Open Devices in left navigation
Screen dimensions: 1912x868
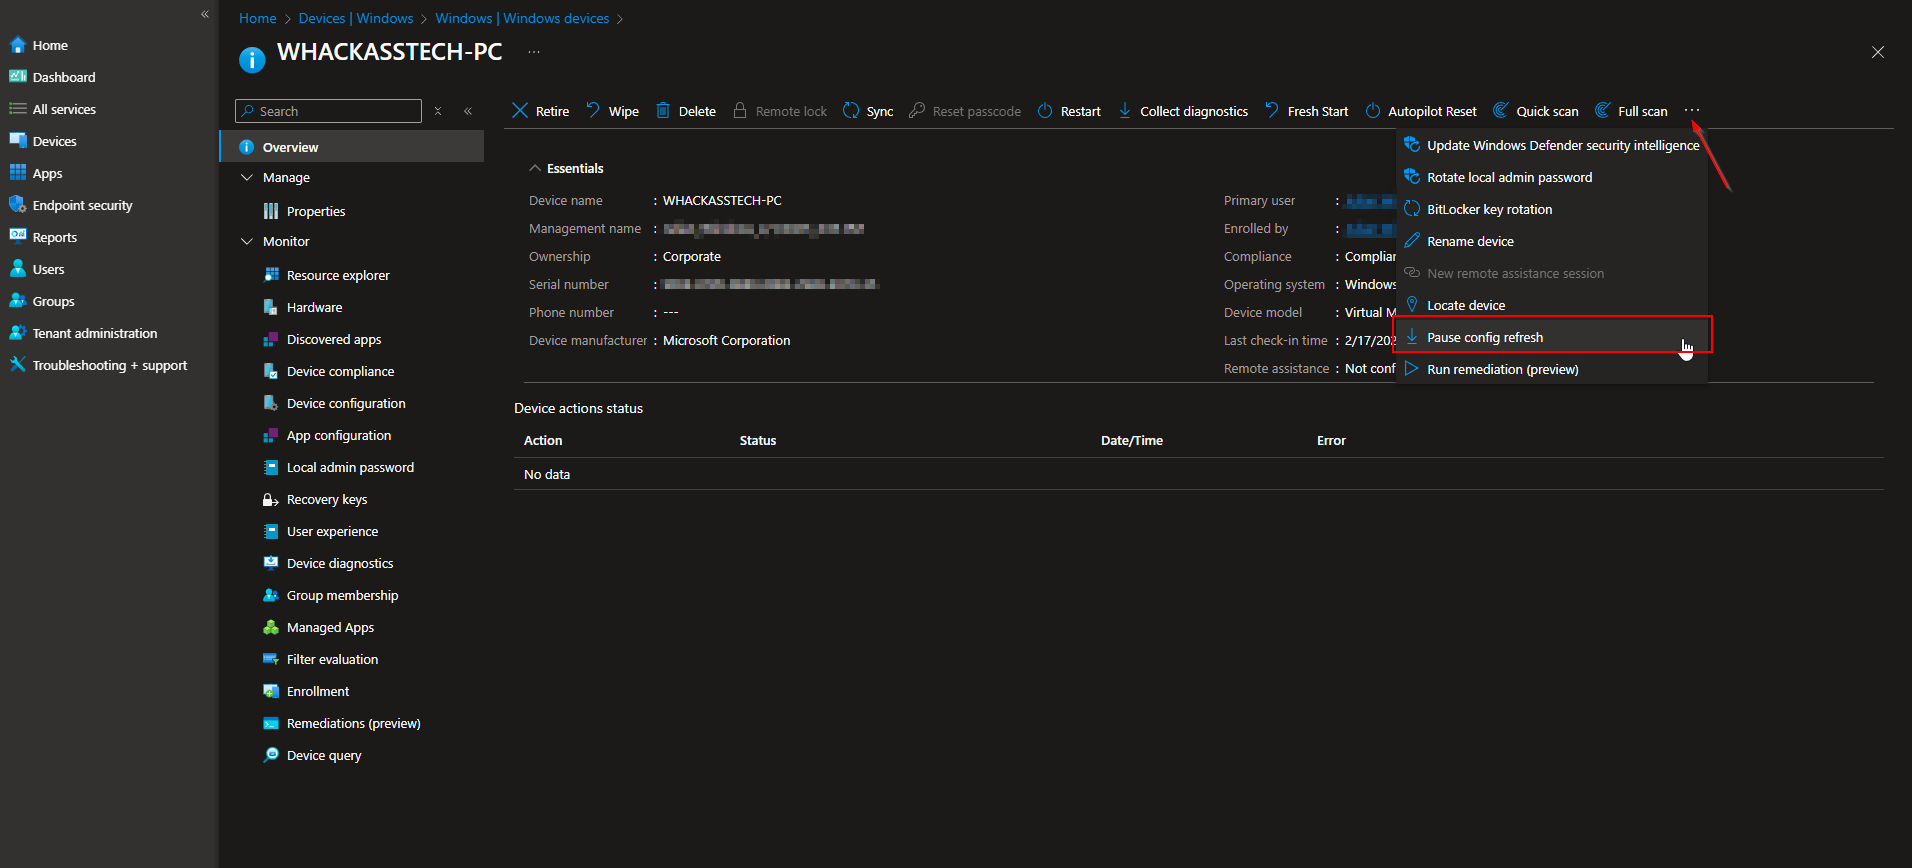pyautogui.click(x=43, y=141)
